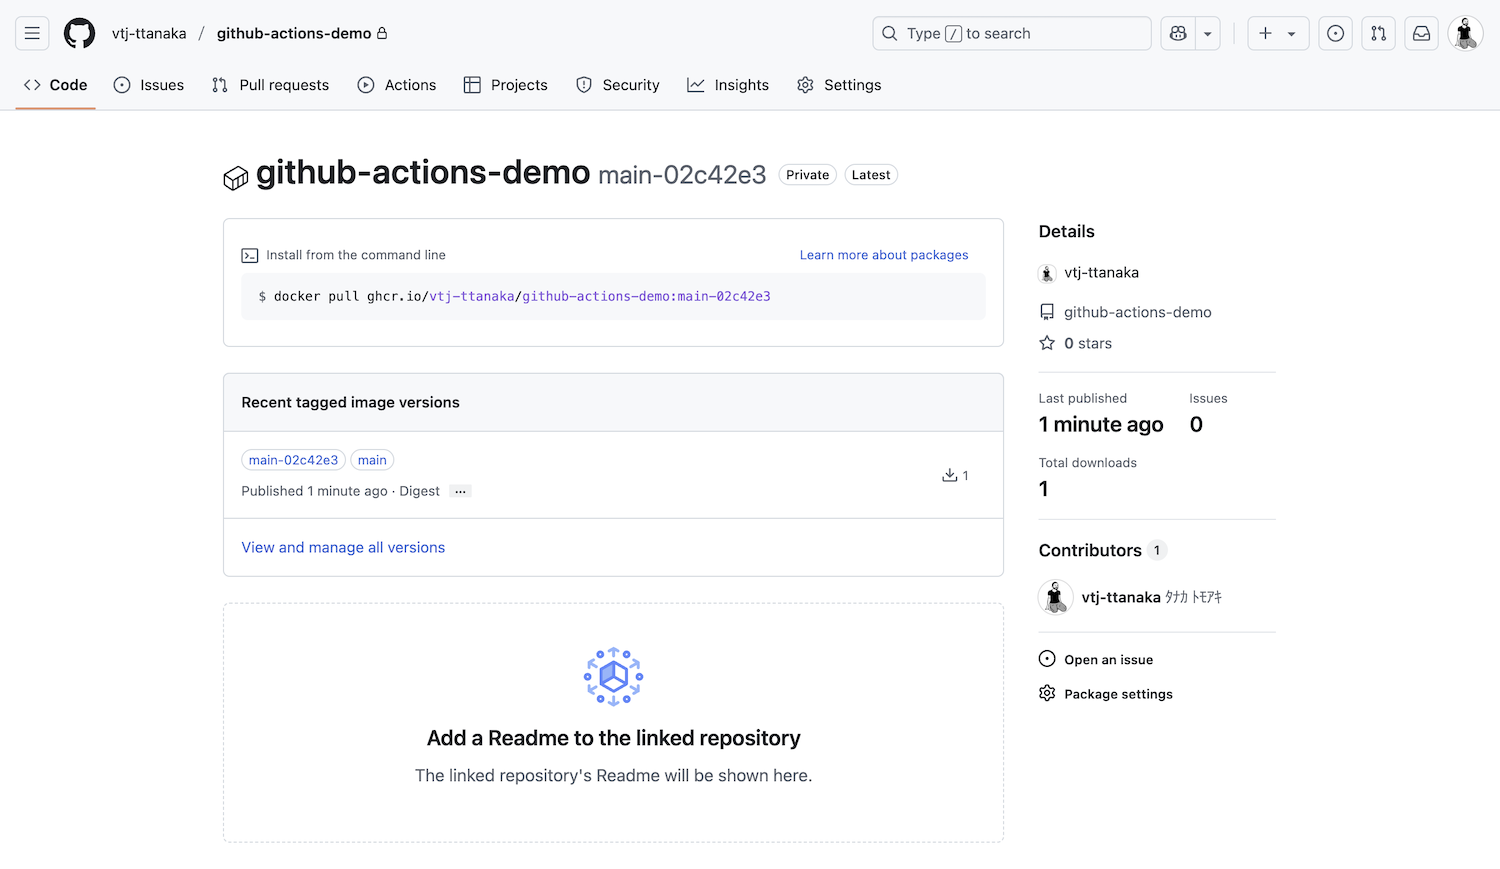Open Copilot chat icon
This screenshot has width=1500, height=869.
(x=1178, y=33)
